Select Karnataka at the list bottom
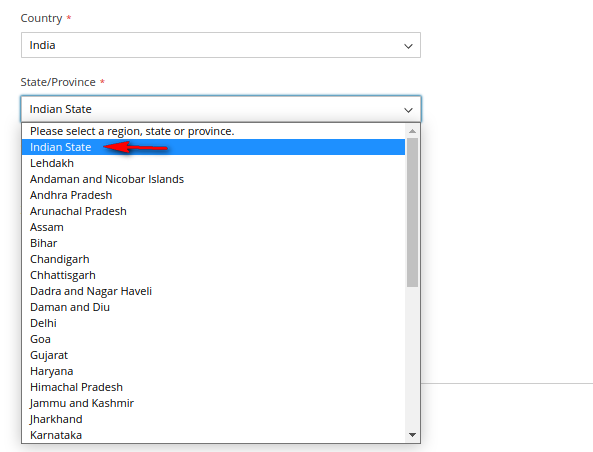593x452 pixels. click(213, 435)
